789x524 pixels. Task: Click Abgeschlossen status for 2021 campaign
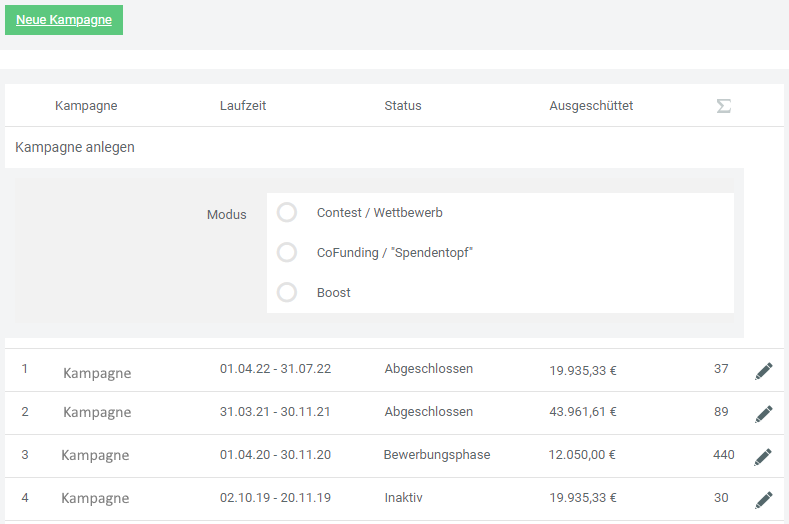click(429, 412)
